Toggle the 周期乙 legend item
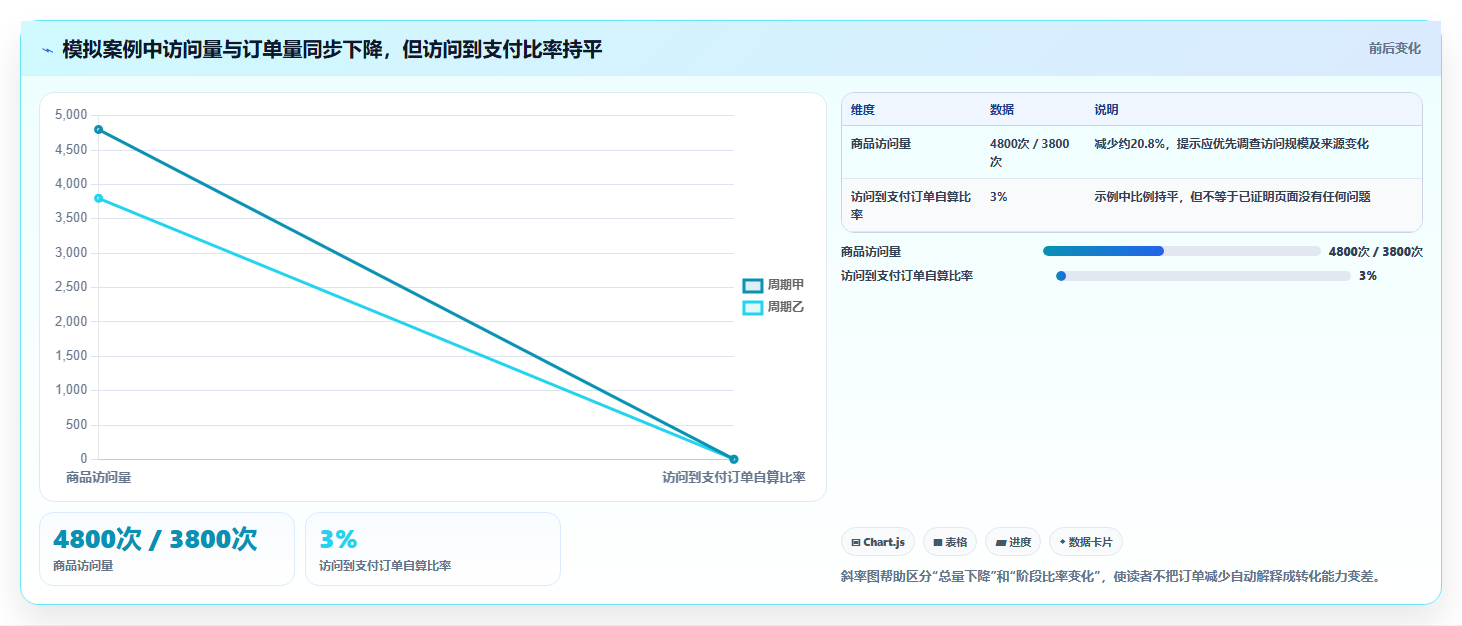1462x626 pixels. [x=773, y=307]
